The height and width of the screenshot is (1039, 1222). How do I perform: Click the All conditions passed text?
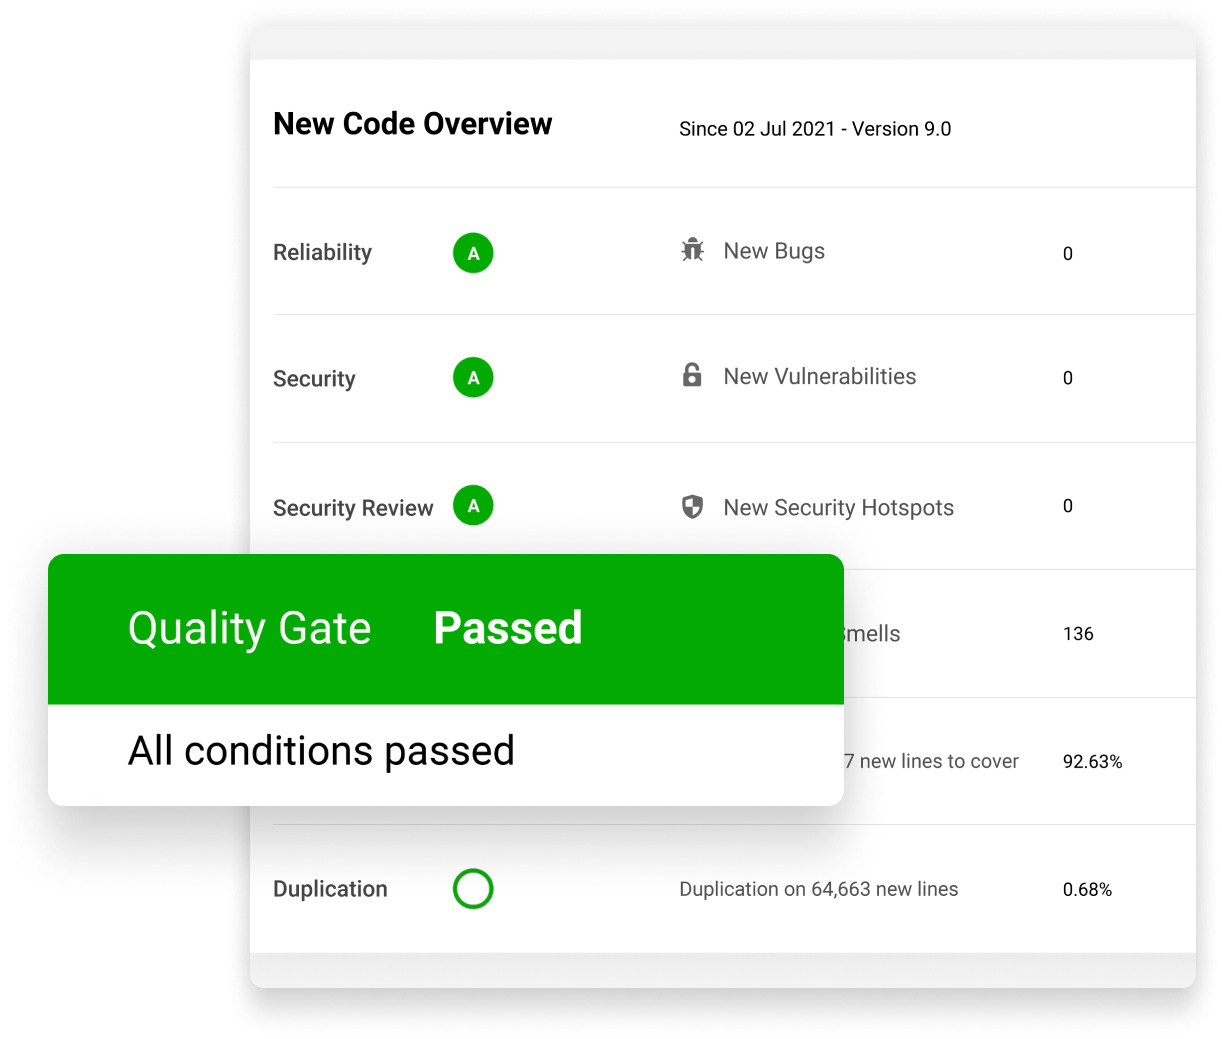coord(321,751)
